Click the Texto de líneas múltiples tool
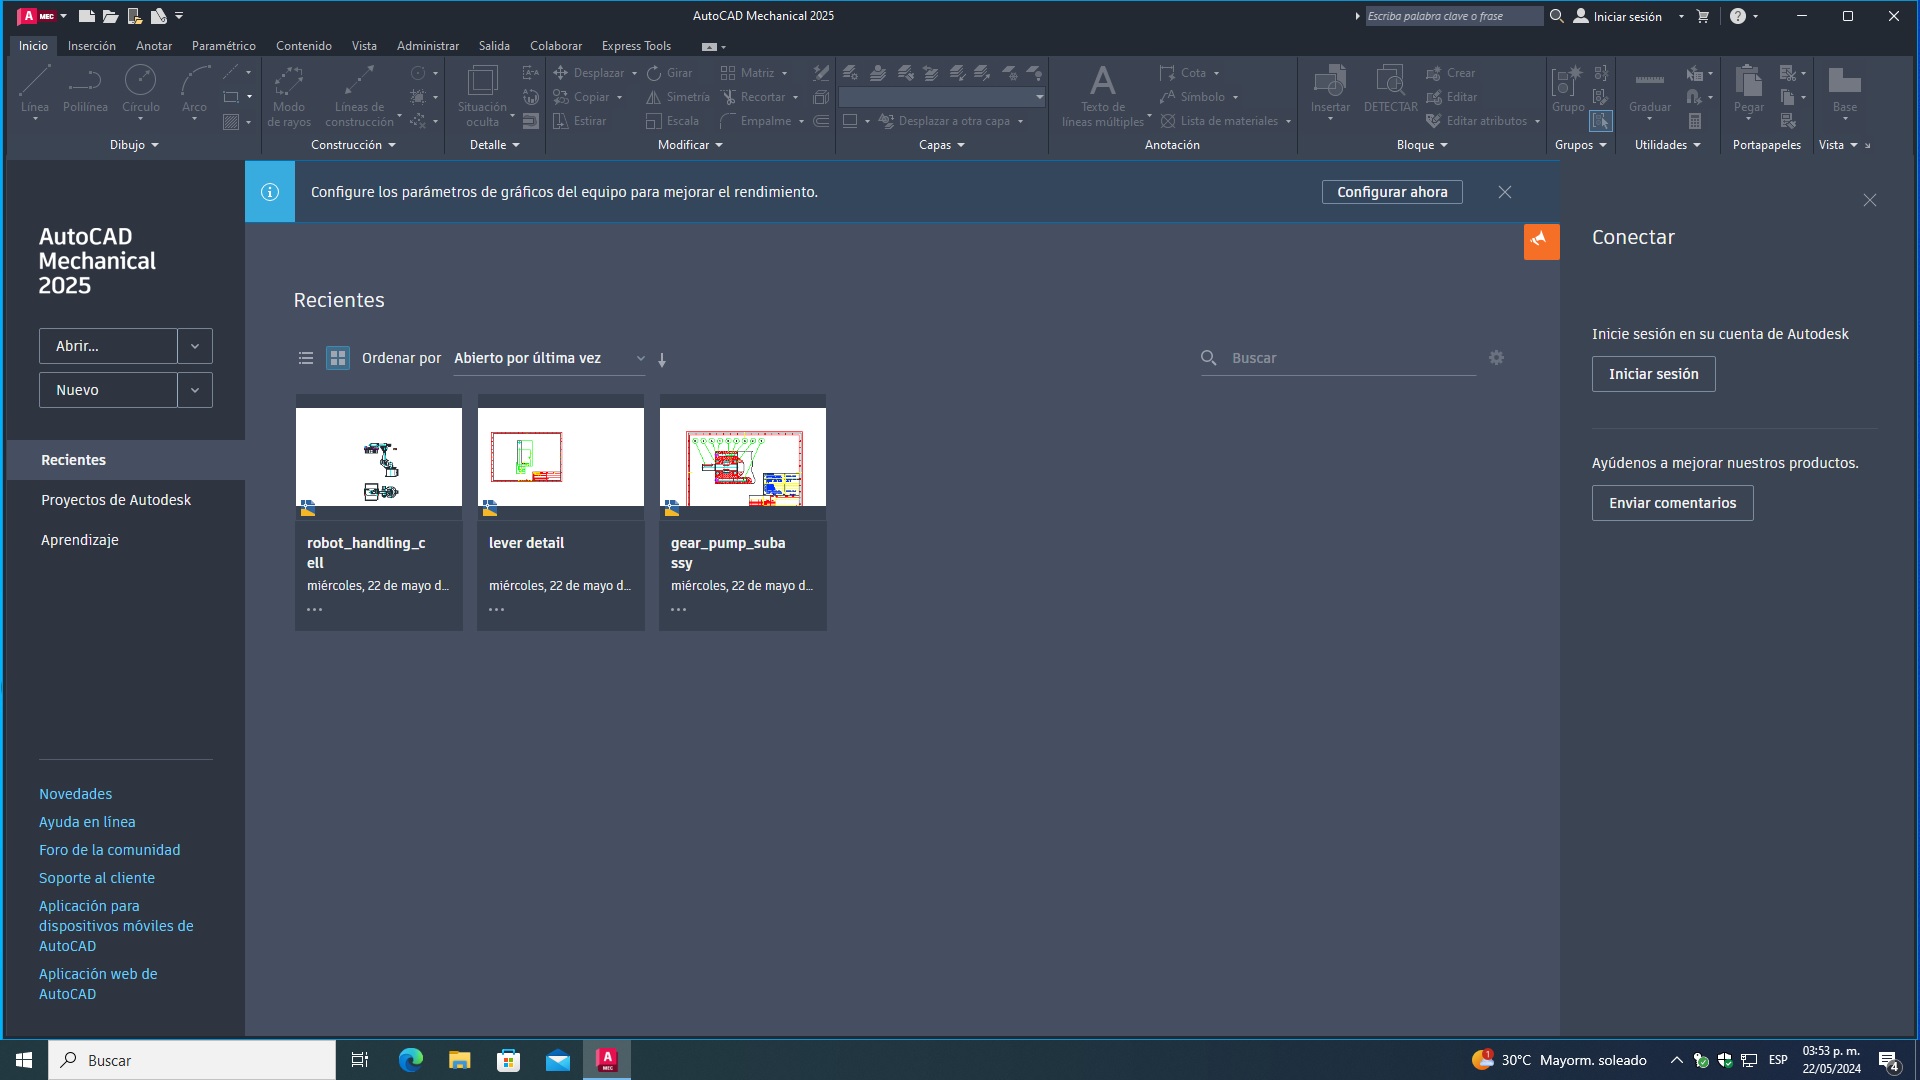1920x1080 pixels. pyautogui.click(x=1103, y=96)
